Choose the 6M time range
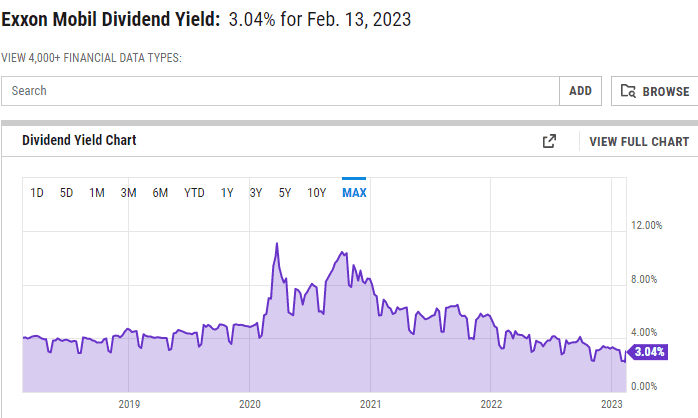The height and width of the screenshot is (418, 698). click(160, 193)
